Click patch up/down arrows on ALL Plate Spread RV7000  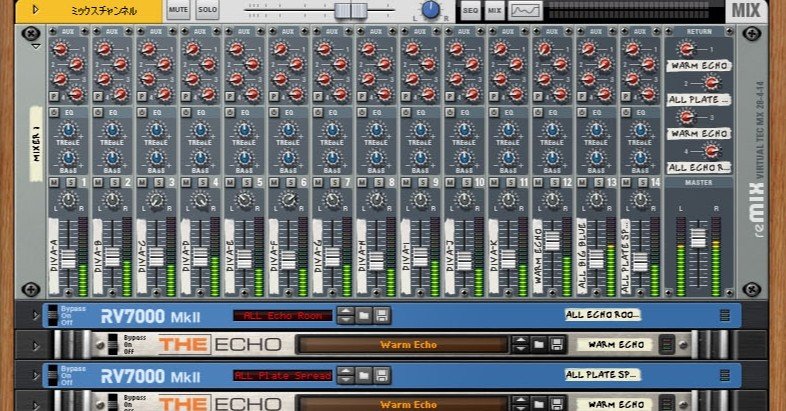tap(345, 375)
